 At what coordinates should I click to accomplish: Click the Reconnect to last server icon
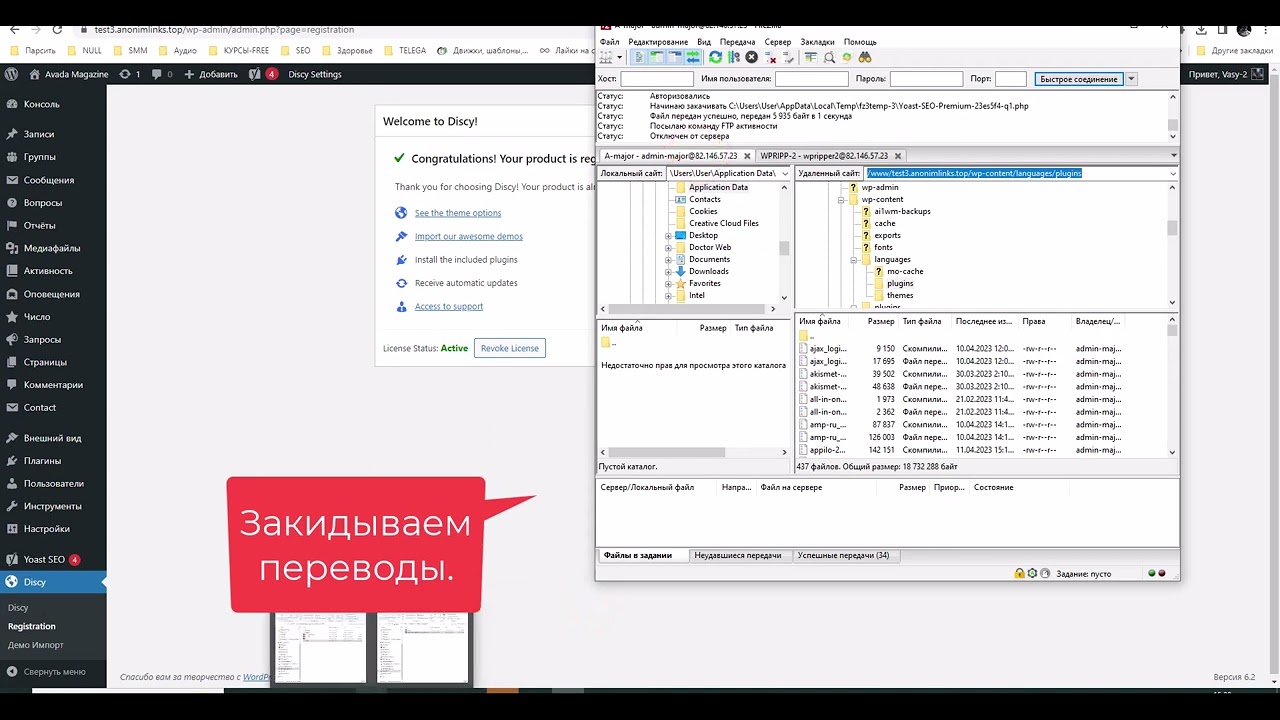coord(788,57)
